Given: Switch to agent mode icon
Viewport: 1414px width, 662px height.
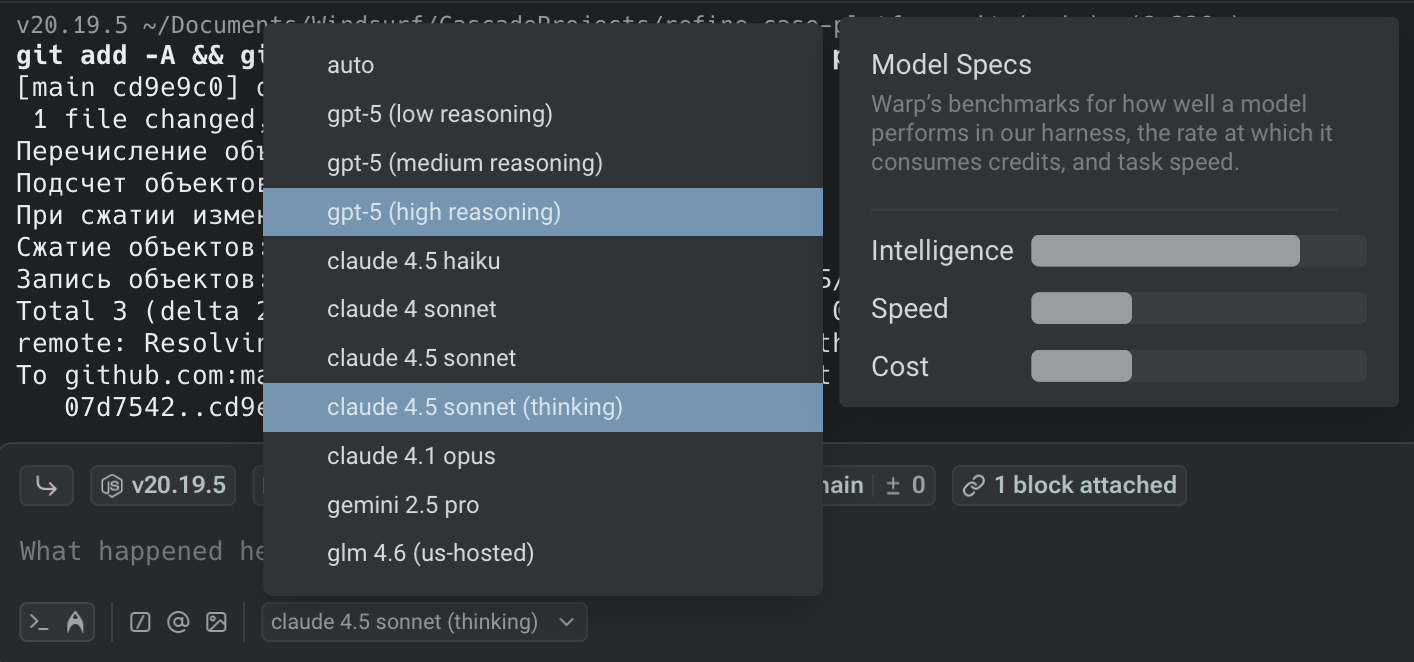Looking at the screenshot, I should 75,622.
